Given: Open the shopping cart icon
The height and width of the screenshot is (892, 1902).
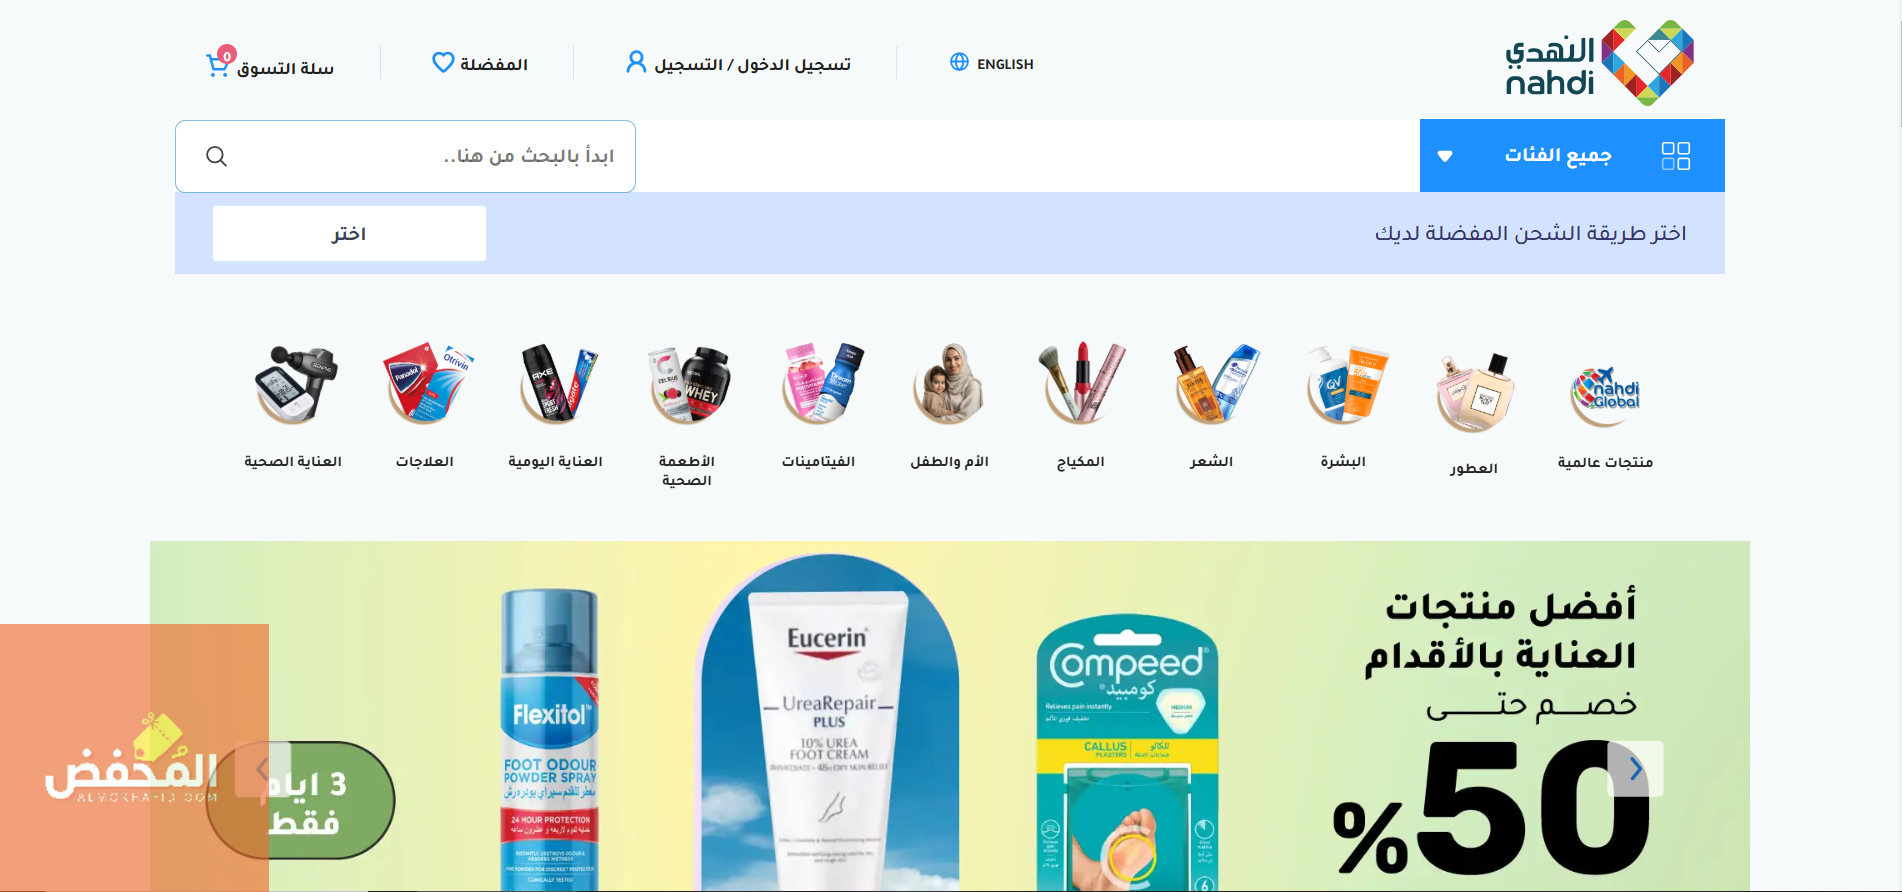Looking at the screenshot, I should point(218,65).
